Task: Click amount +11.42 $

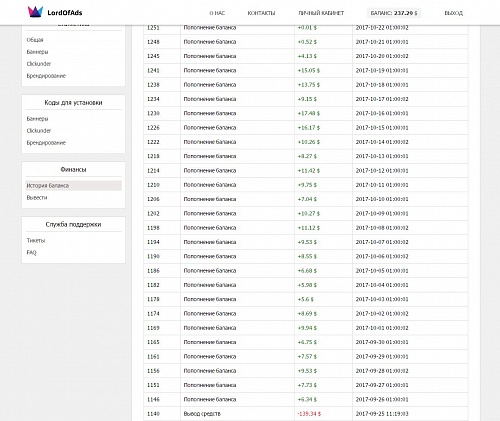Action: pos(308,171)
